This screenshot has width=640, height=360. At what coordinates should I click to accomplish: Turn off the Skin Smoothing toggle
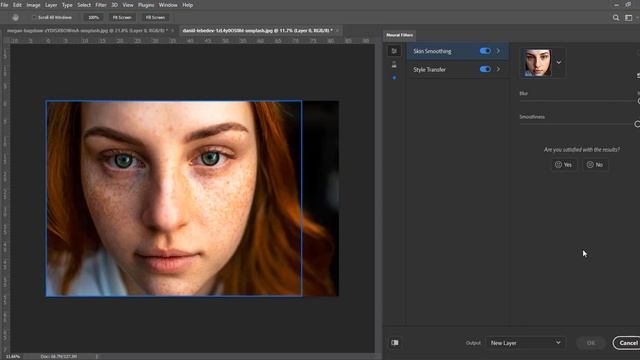tap(485, 51)
